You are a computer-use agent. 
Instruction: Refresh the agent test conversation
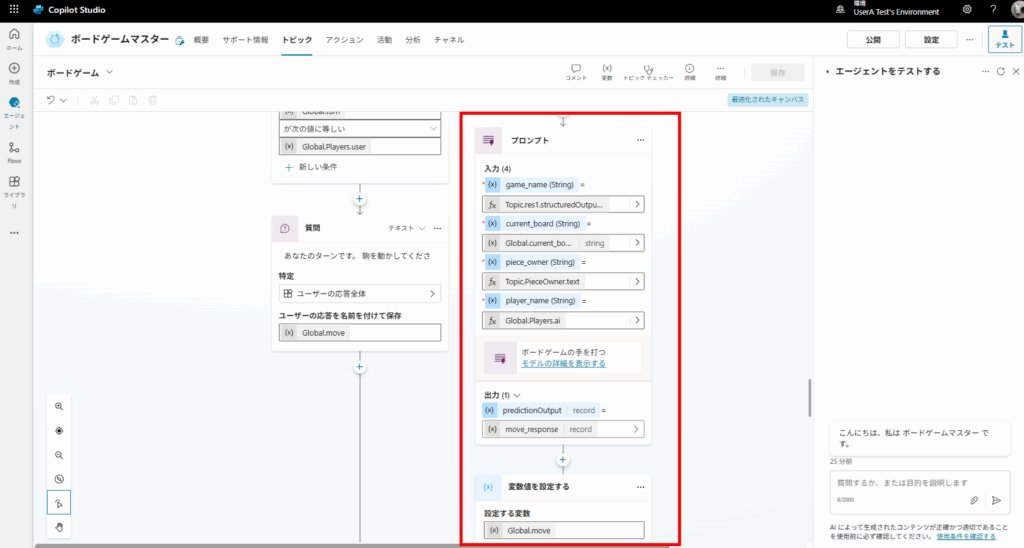[1000, 72]
